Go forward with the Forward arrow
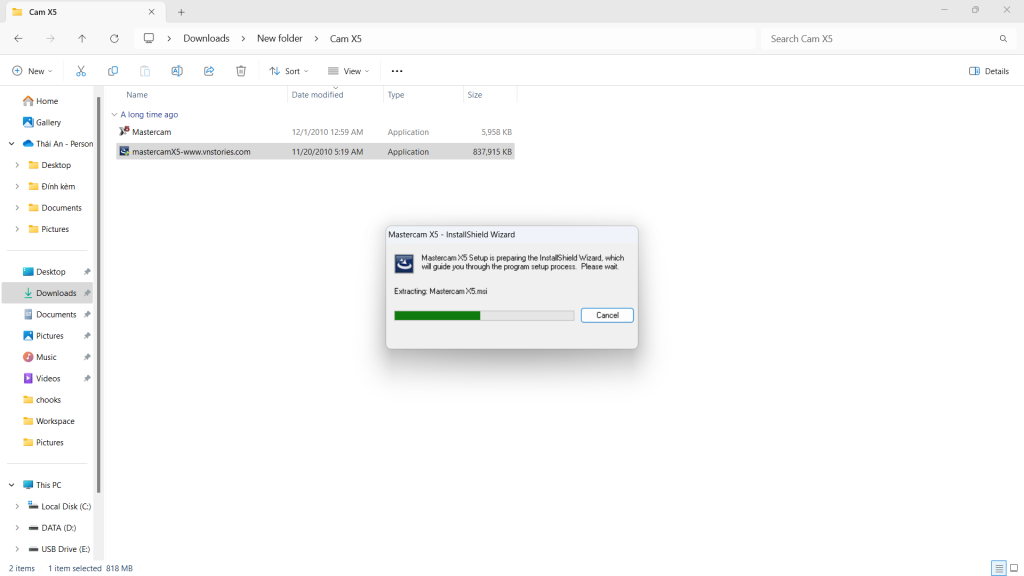 pyautogui.click(x=50, y=39)
